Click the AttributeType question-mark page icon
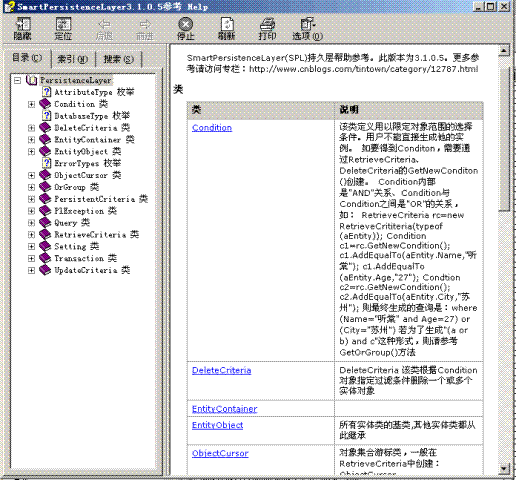Image resolution: width=516 pixels, height=480 pixels. [47, 92]
